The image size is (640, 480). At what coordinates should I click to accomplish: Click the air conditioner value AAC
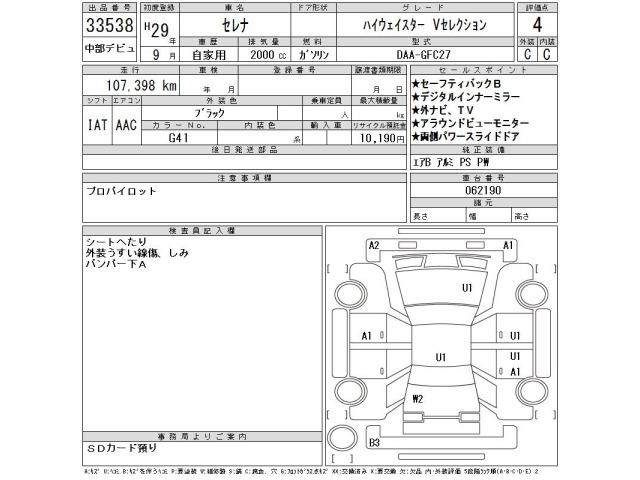click(126, 125)
